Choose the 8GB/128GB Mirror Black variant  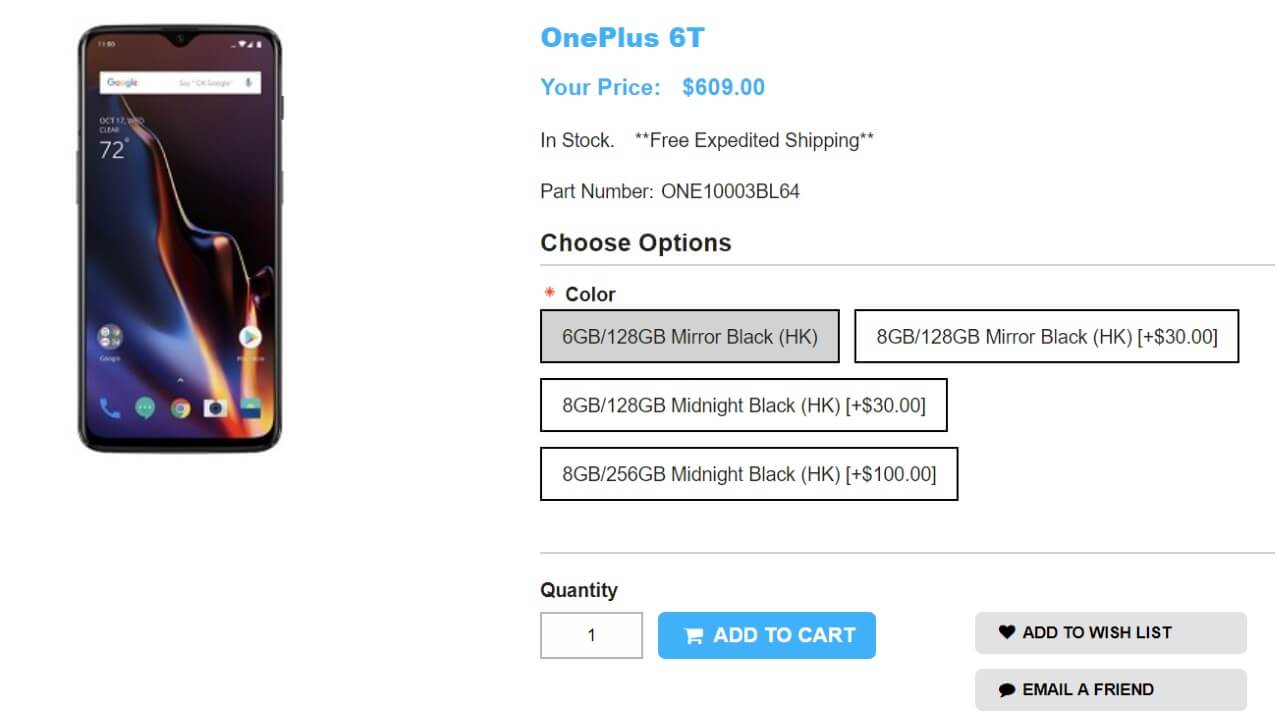click(x=1046, y=336)
